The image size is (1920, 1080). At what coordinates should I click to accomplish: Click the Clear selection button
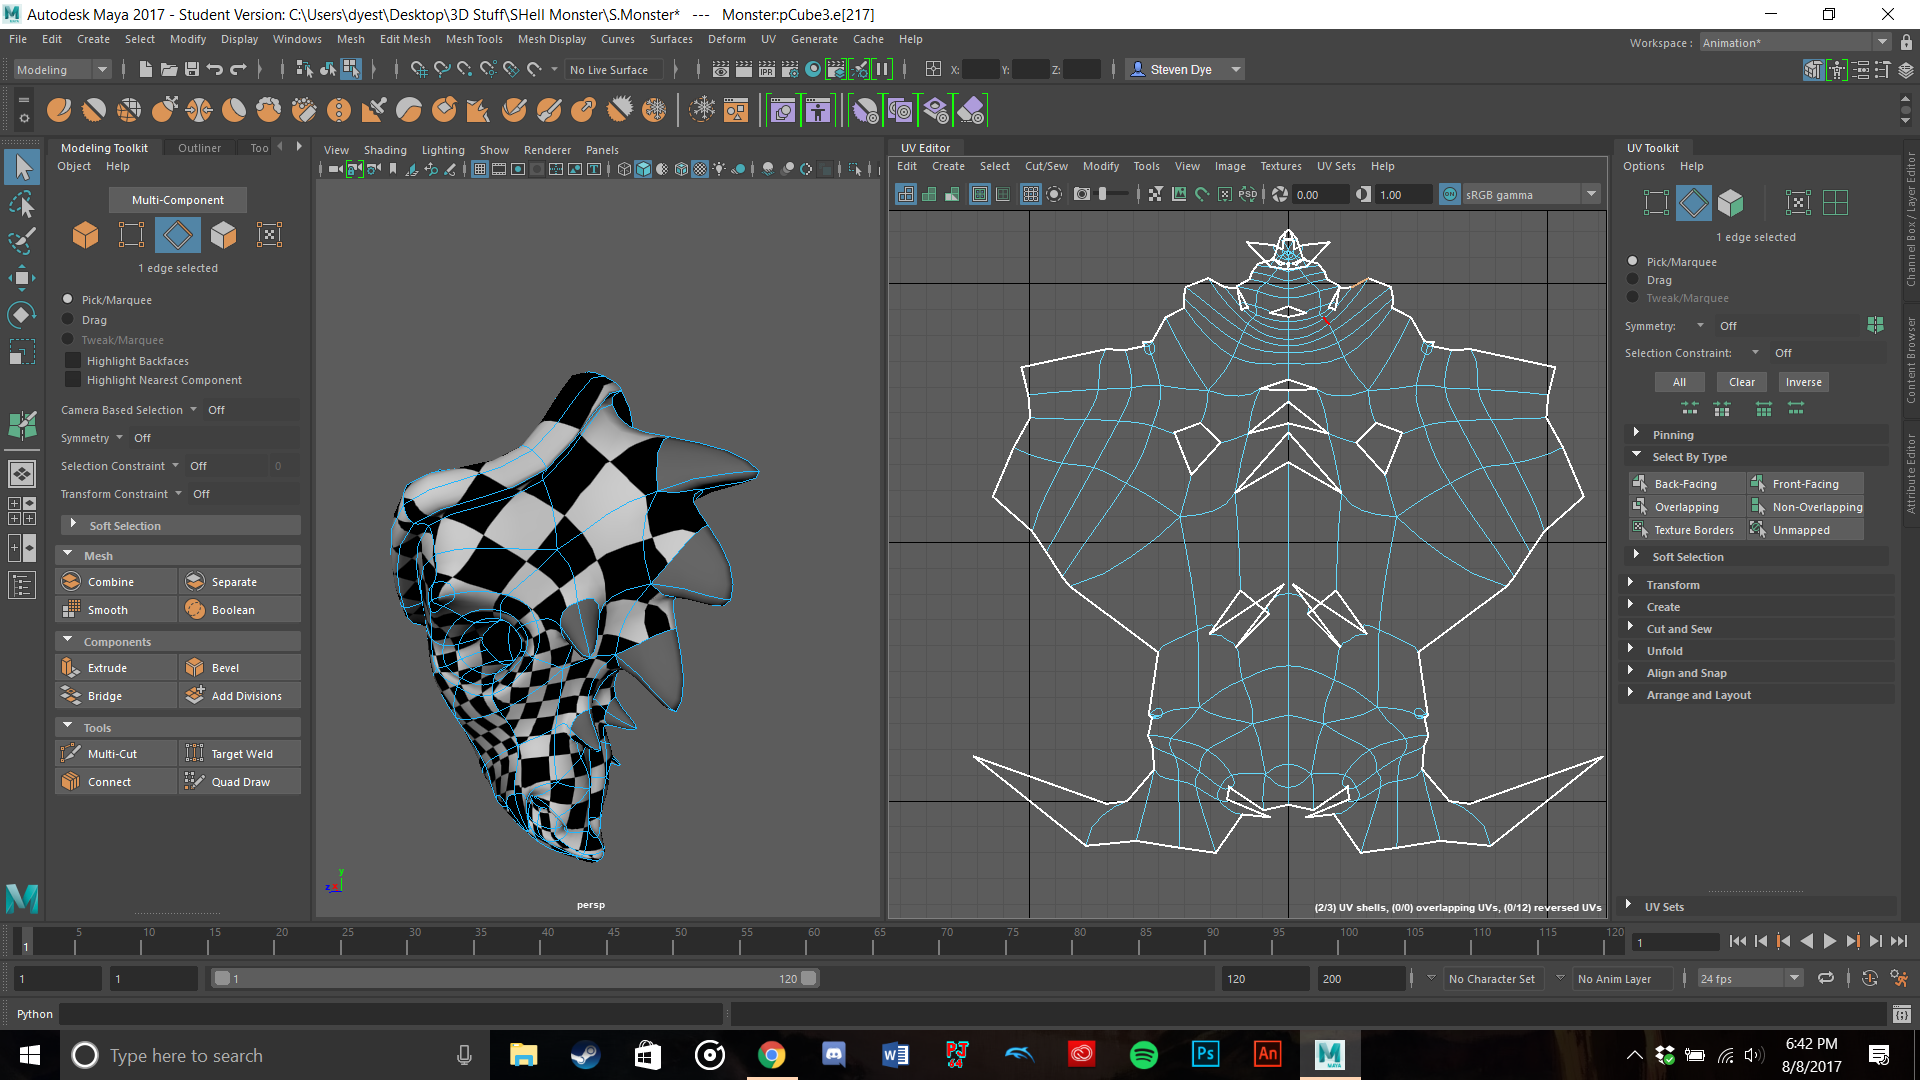[1741, 382]
